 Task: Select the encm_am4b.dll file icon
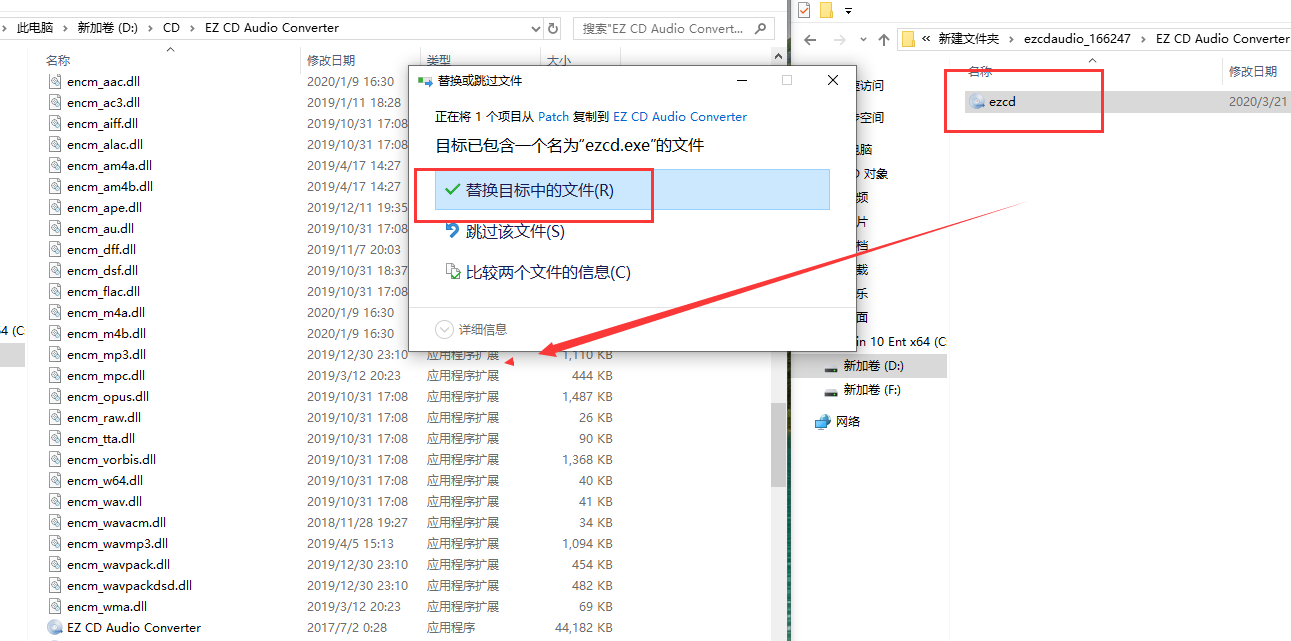55,186
